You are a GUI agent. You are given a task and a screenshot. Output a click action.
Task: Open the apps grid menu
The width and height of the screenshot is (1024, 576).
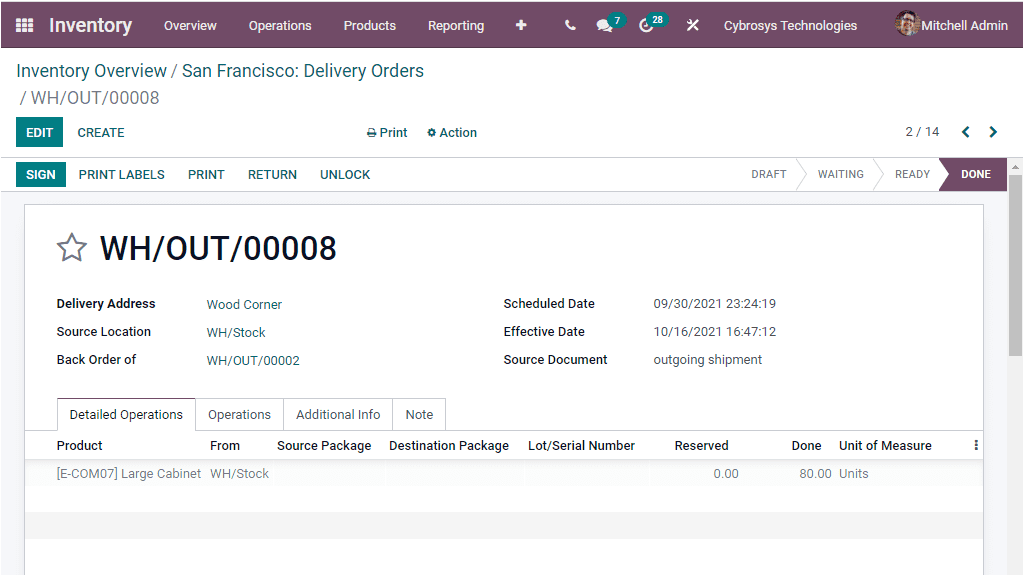click(24, 25)
